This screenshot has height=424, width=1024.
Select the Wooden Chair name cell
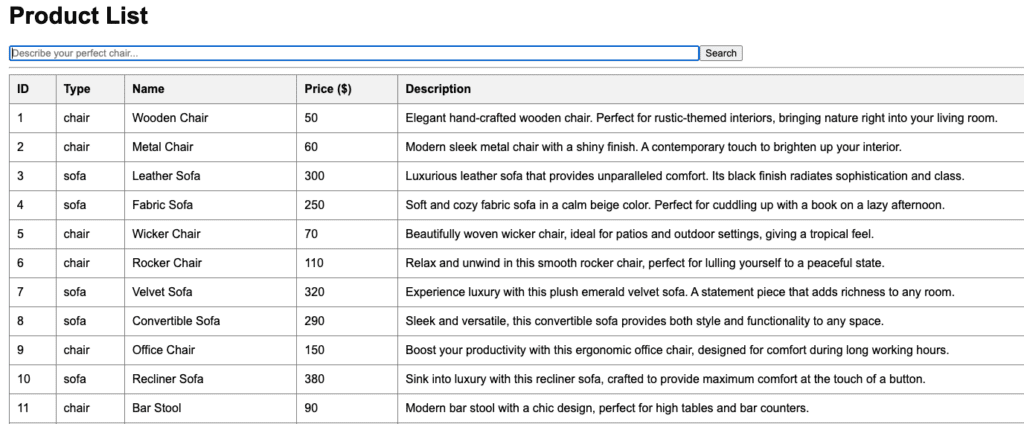click(x=170, y=118)
